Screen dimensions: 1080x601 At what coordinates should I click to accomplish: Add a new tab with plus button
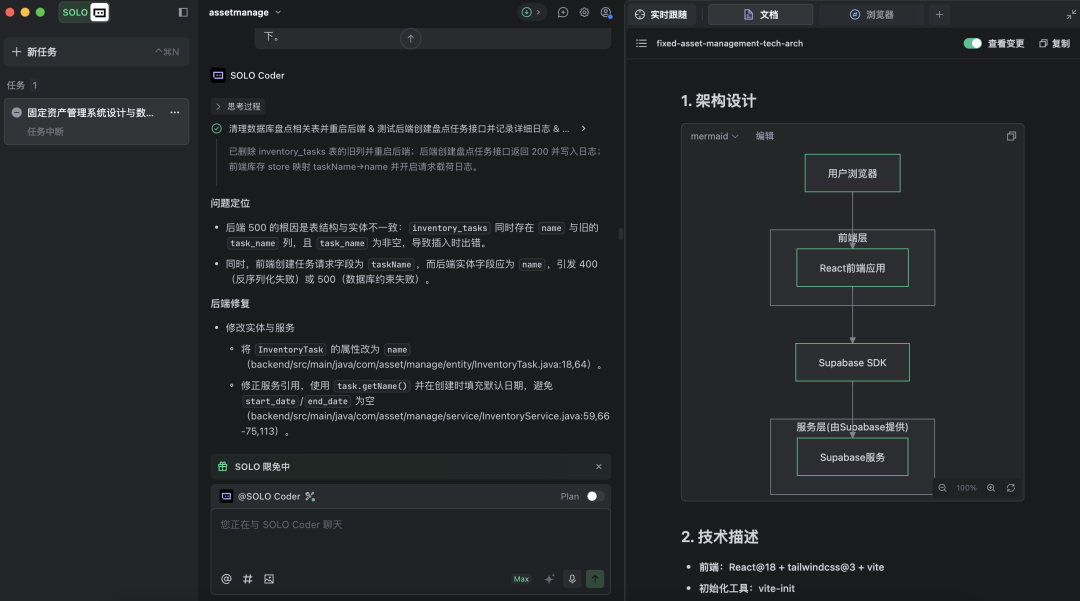[939, 14]
